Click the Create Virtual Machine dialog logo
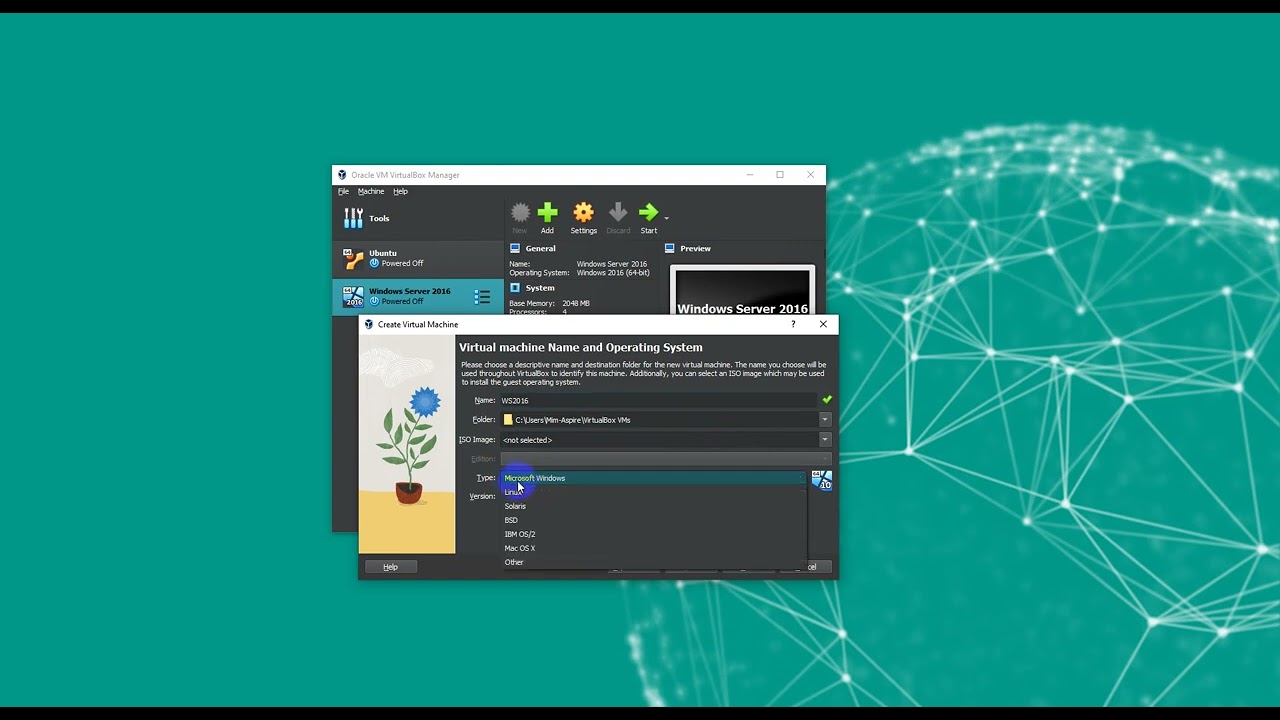 click(x=369, y=324)
